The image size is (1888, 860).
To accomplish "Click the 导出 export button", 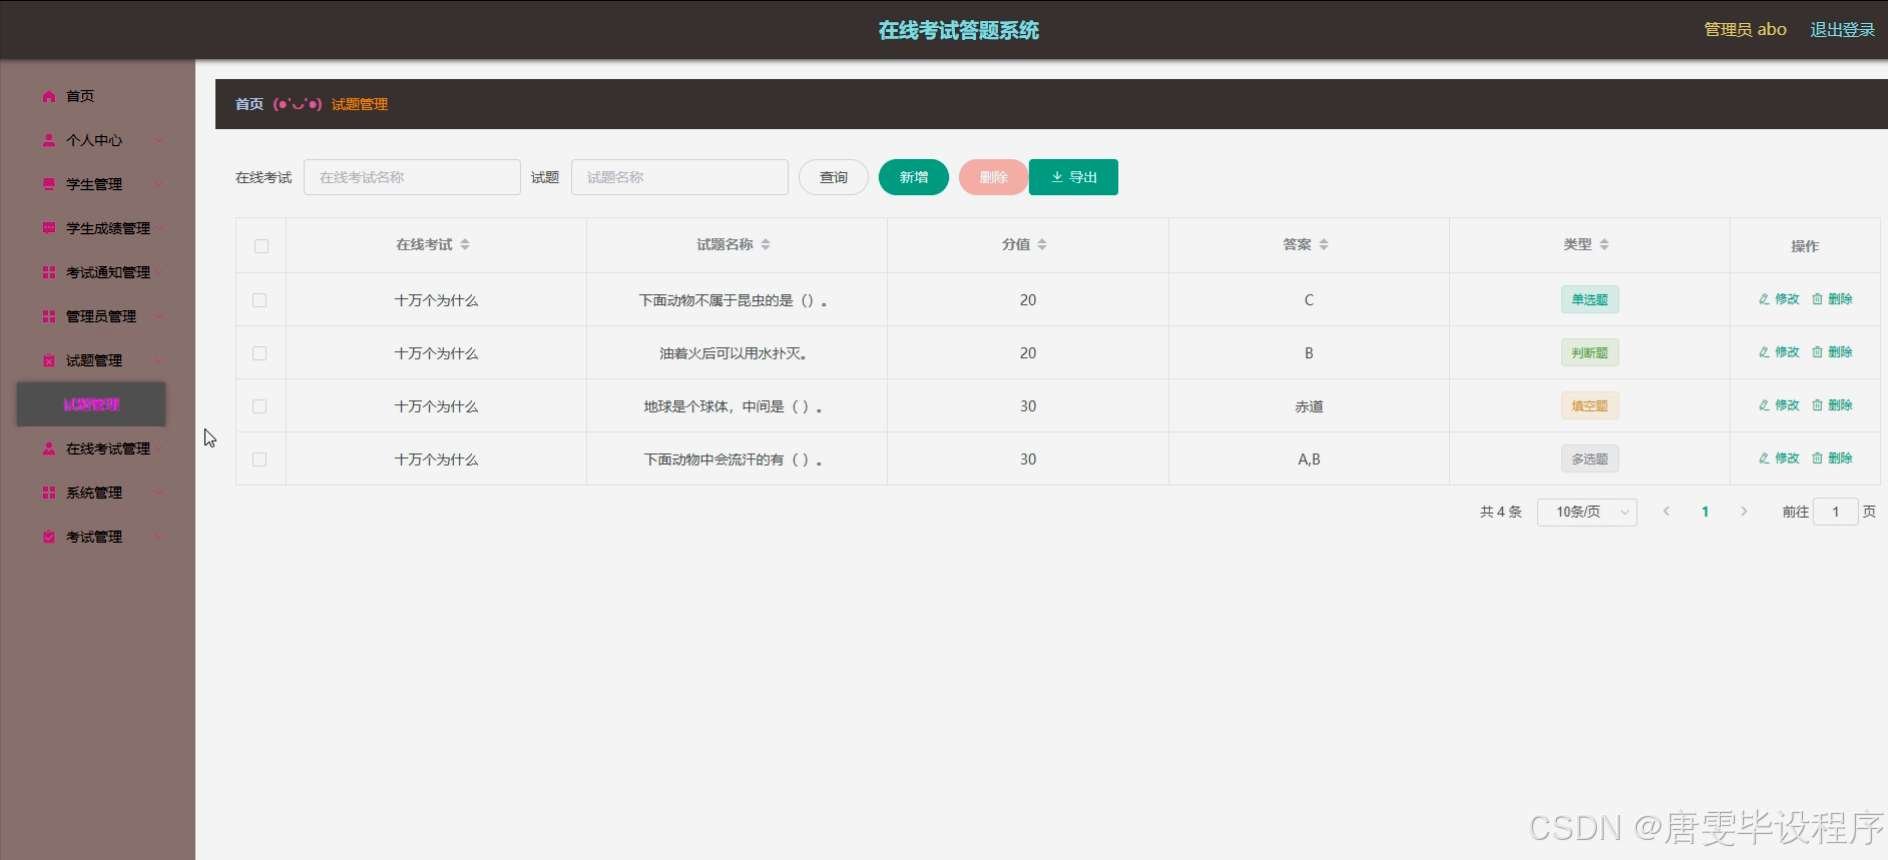I will tap(1073, 177).
